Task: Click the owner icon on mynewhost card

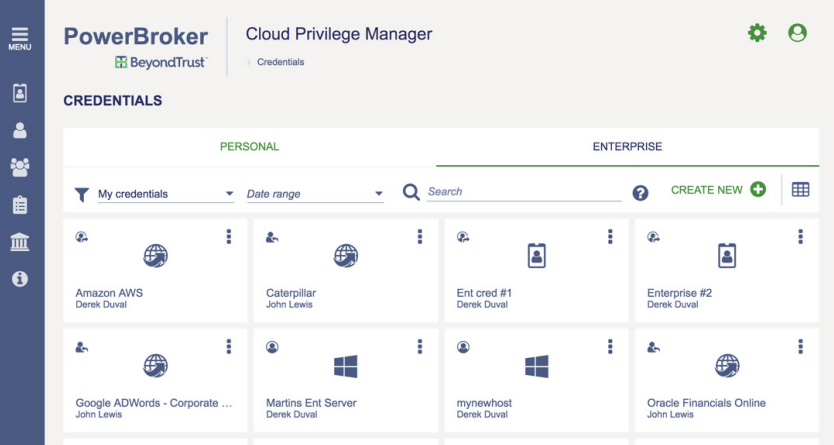Action: click(x=463, y=347)
